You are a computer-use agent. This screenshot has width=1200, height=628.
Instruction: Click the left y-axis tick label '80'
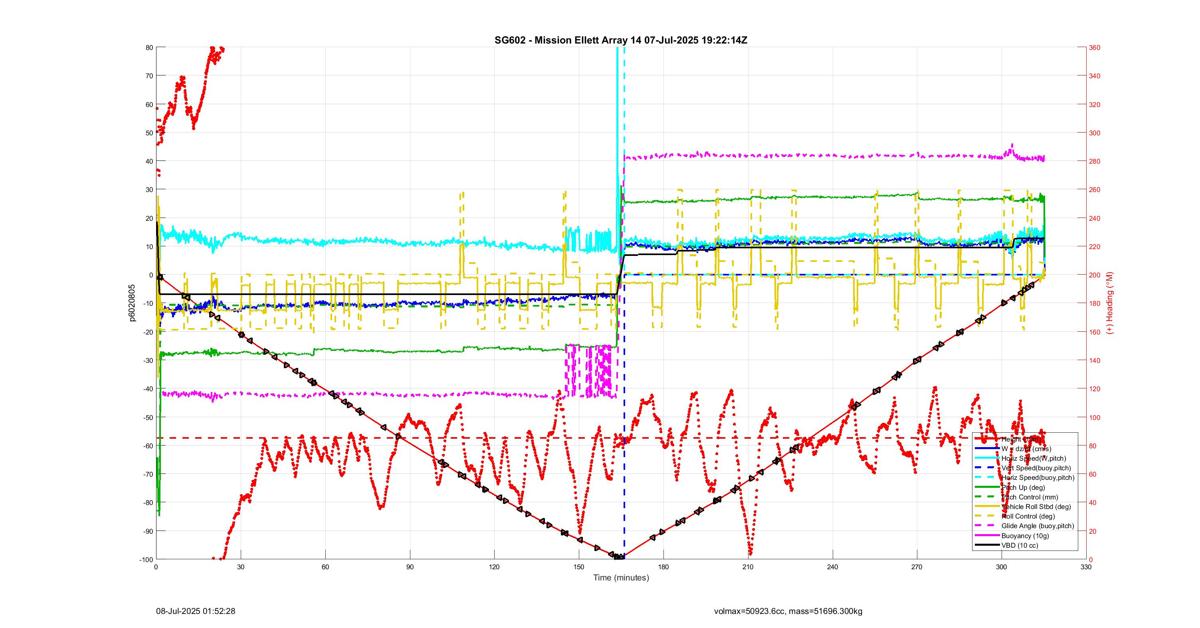pos(148,47)
